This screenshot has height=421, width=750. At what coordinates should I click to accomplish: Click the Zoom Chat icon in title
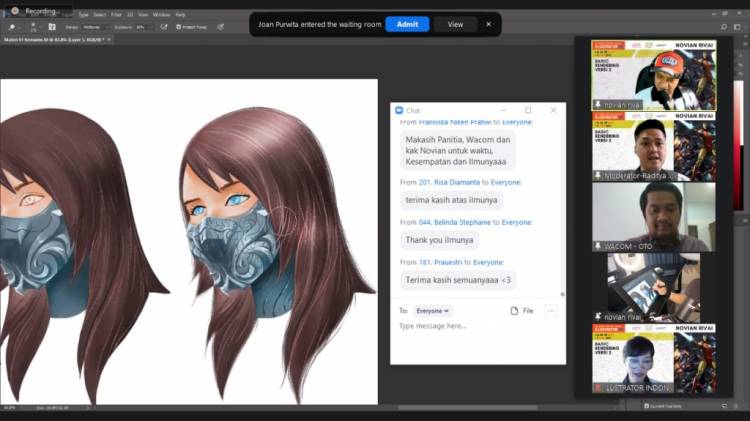[x=399, y=111]
